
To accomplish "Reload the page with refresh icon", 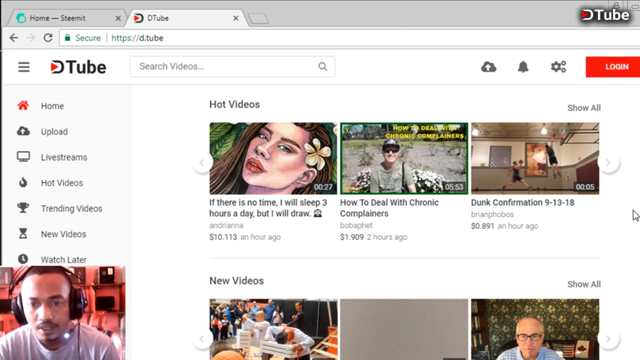I will [x=48, y=38].
